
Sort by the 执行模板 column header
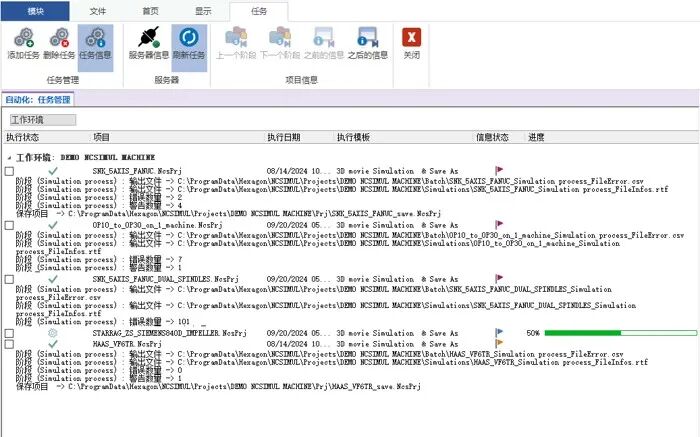pos(354,137)
